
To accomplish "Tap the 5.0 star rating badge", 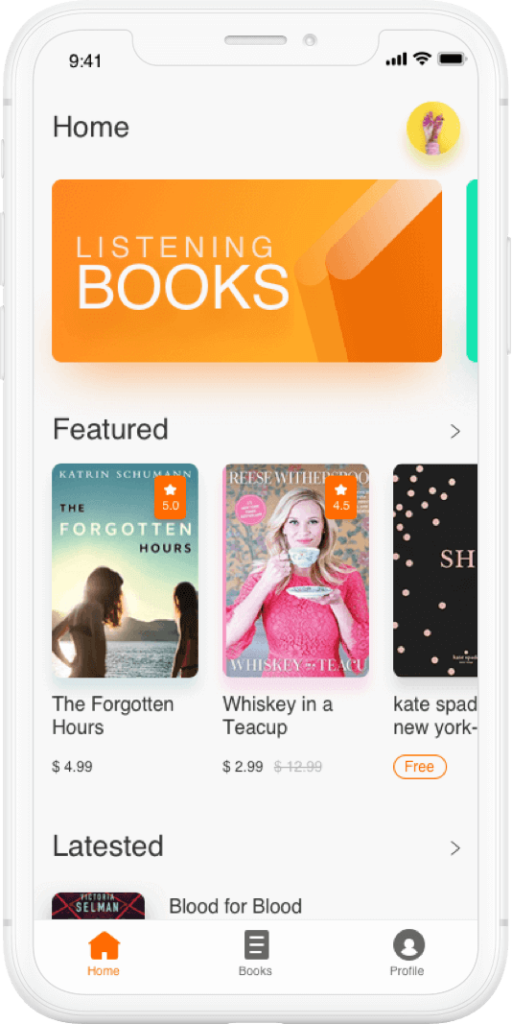I will tap(170, 497).
